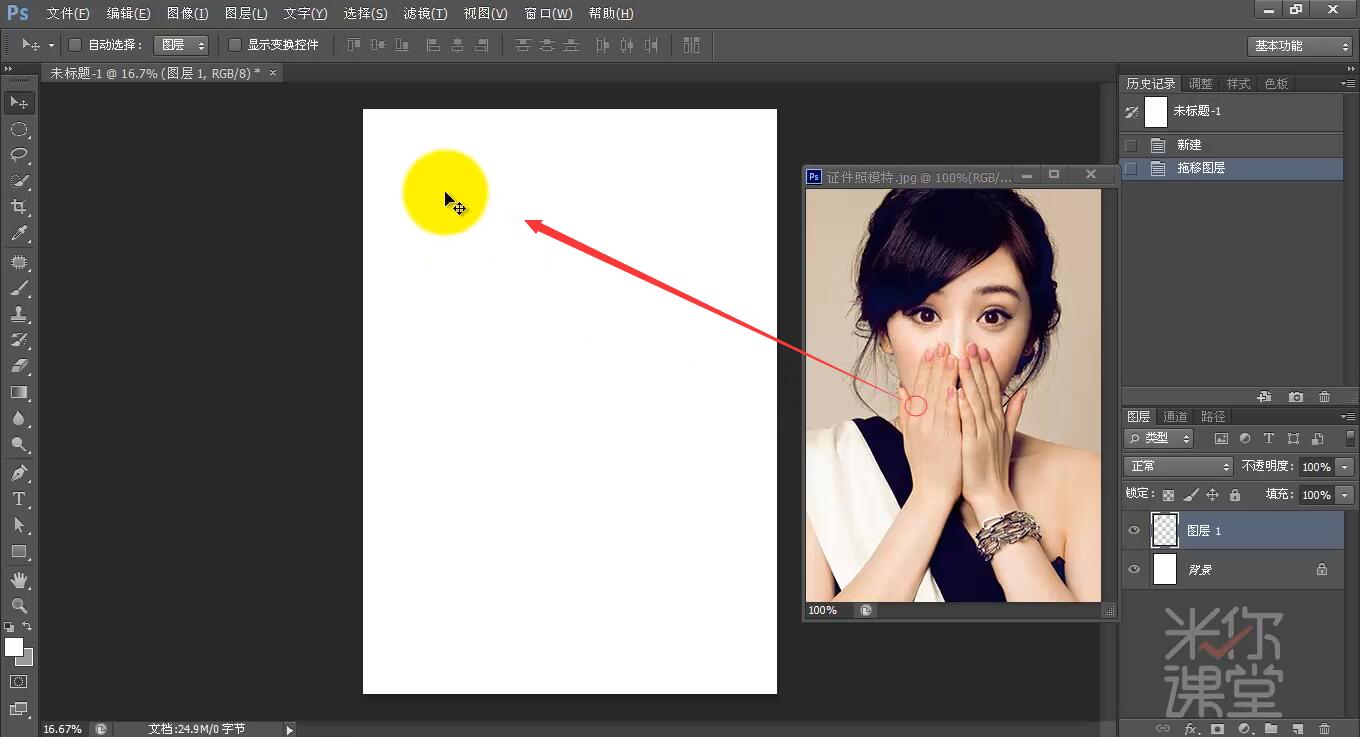
Task: Select the Crop tool
Action: point(18,207)
